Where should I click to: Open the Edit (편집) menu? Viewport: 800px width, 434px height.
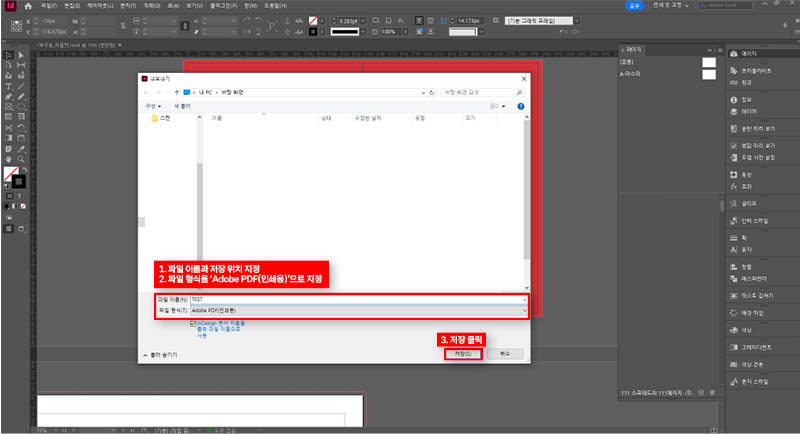pyautogui.click(x=71, y=6)
